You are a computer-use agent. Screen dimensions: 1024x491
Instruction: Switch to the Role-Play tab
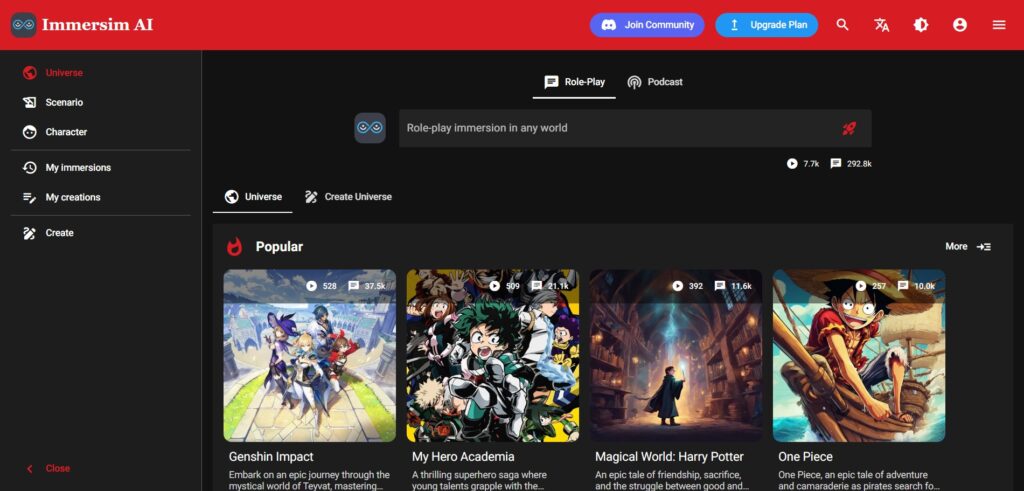click(574, 82)
